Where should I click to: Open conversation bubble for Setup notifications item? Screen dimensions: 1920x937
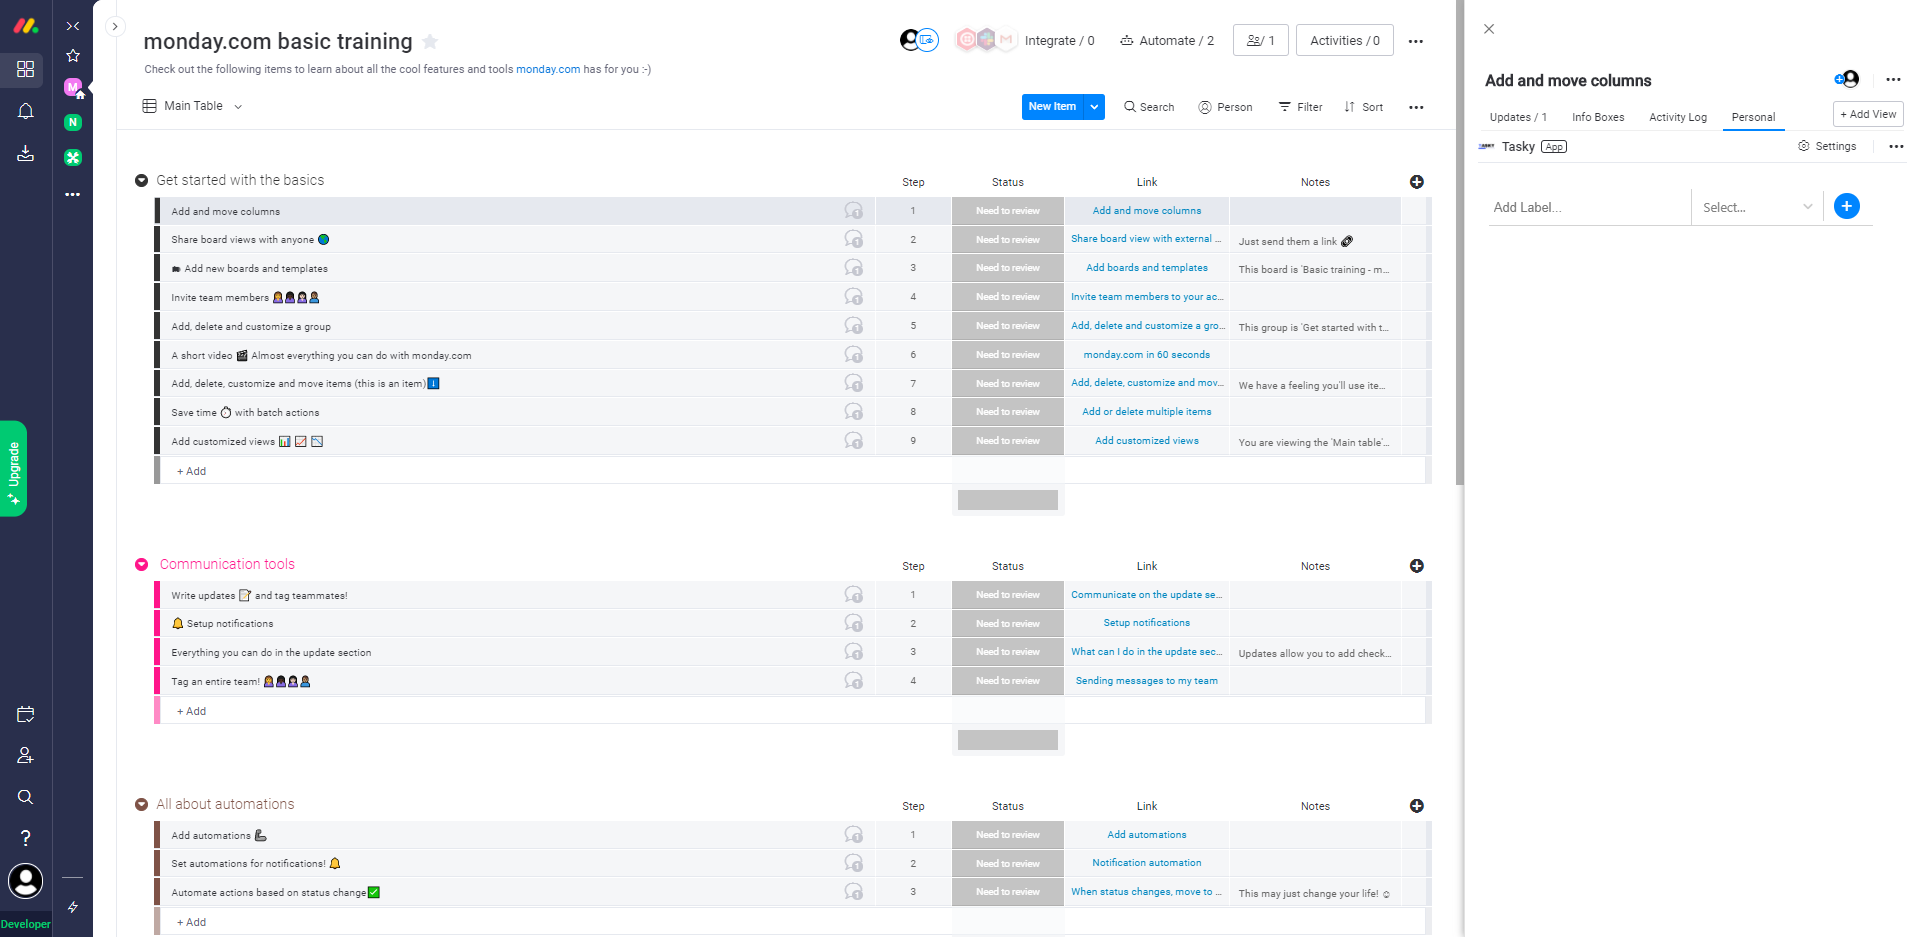853,623
